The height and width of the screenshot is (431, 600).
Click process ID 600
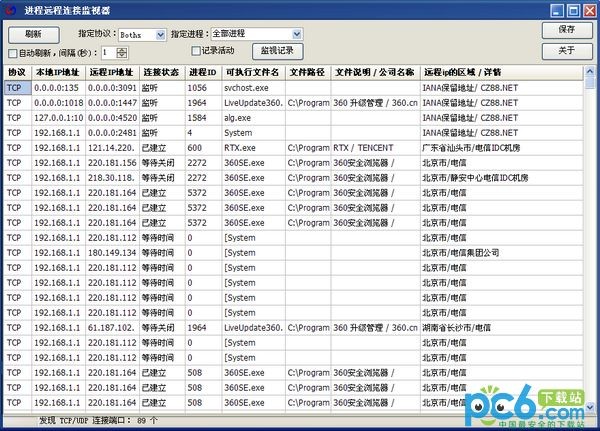(204, 148)
